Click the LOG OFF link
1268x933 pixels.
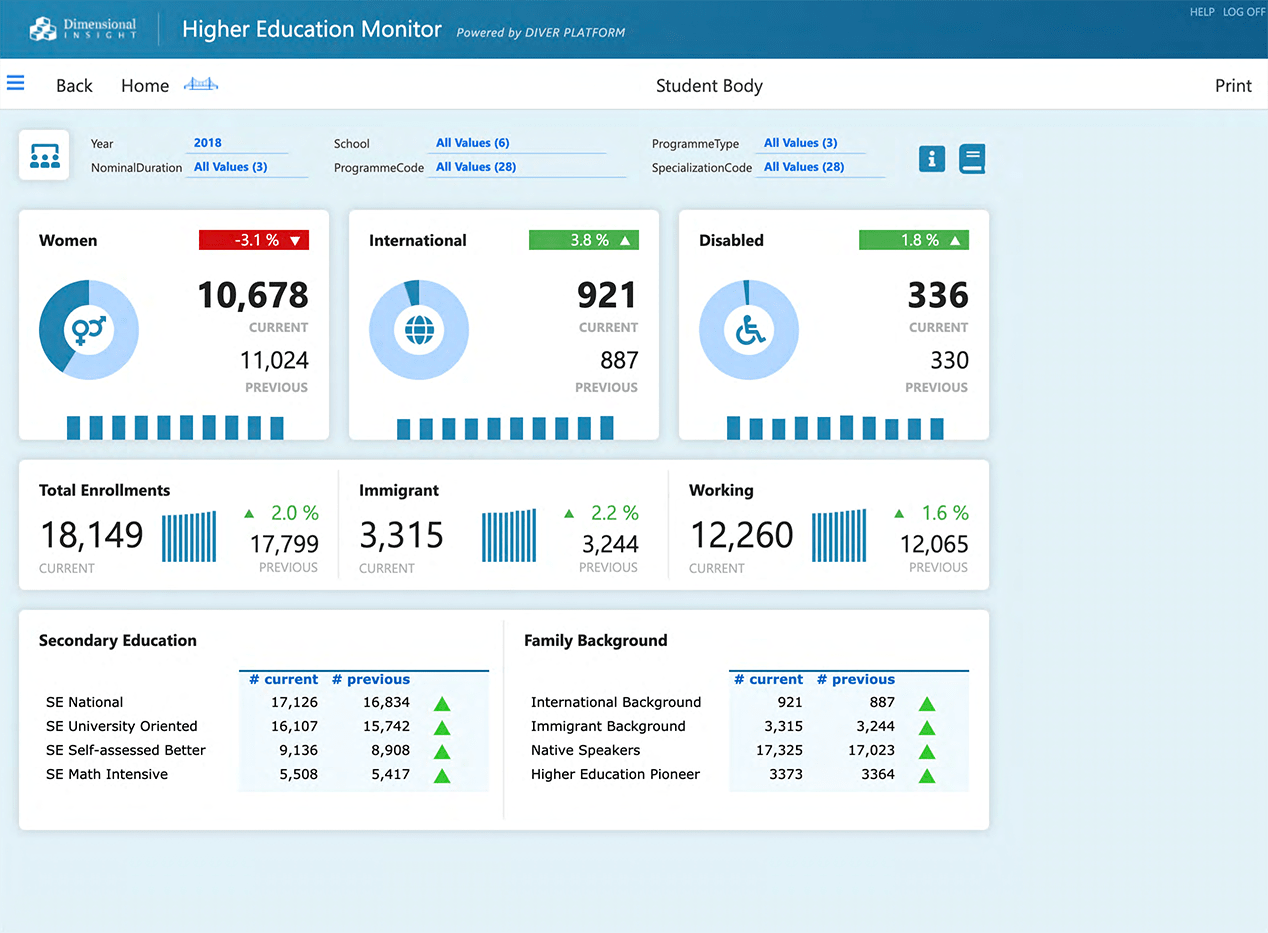point(1244,12)
